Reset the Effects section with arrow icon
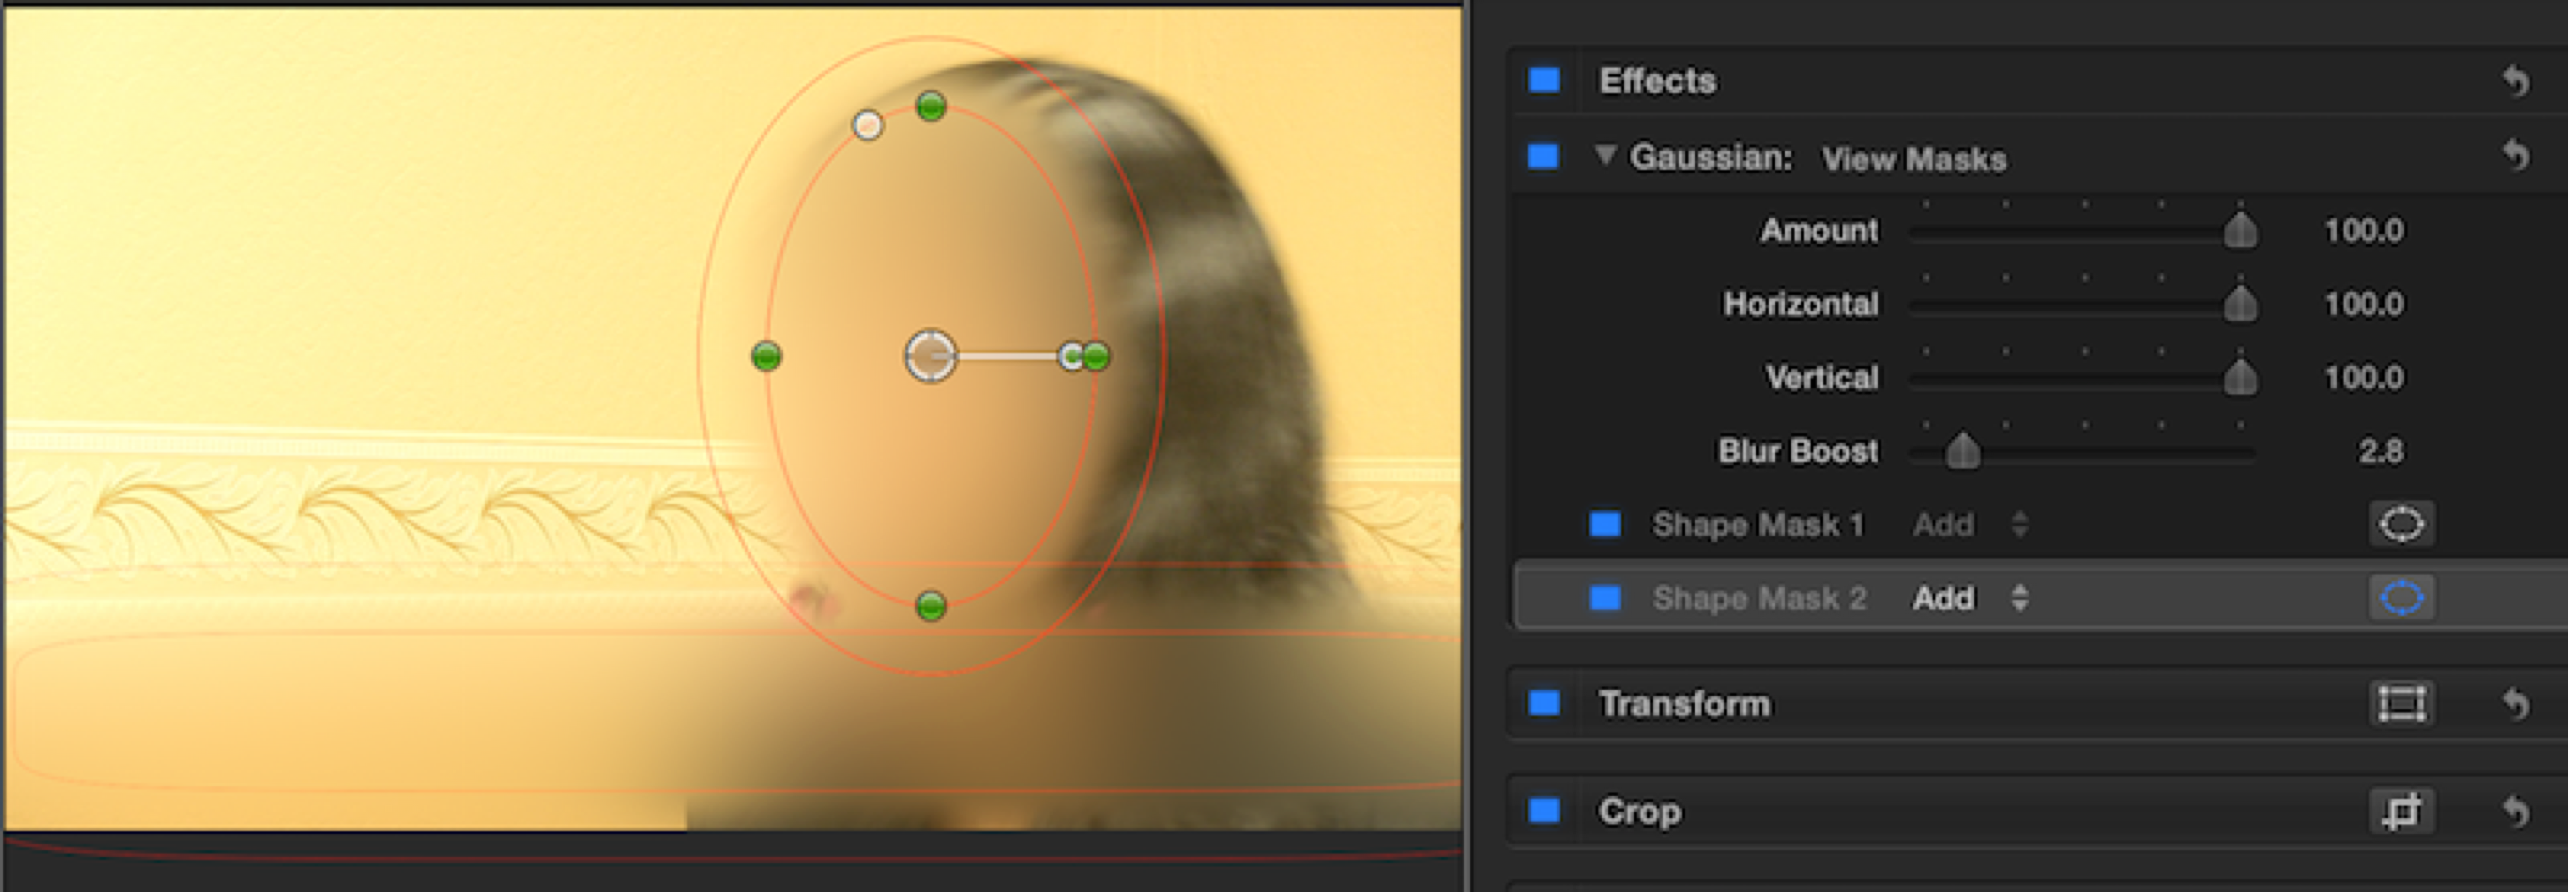The image size is (2568, 892). (x=2516, y=80)
